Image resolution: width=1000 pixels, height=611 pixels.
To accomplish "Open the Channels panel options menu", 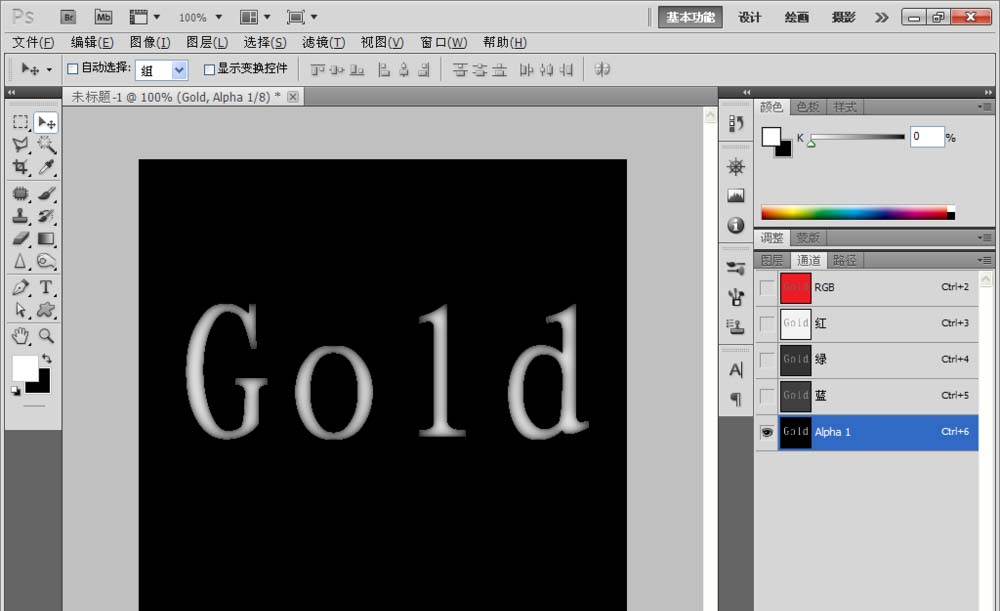I will tap(984, 260).
